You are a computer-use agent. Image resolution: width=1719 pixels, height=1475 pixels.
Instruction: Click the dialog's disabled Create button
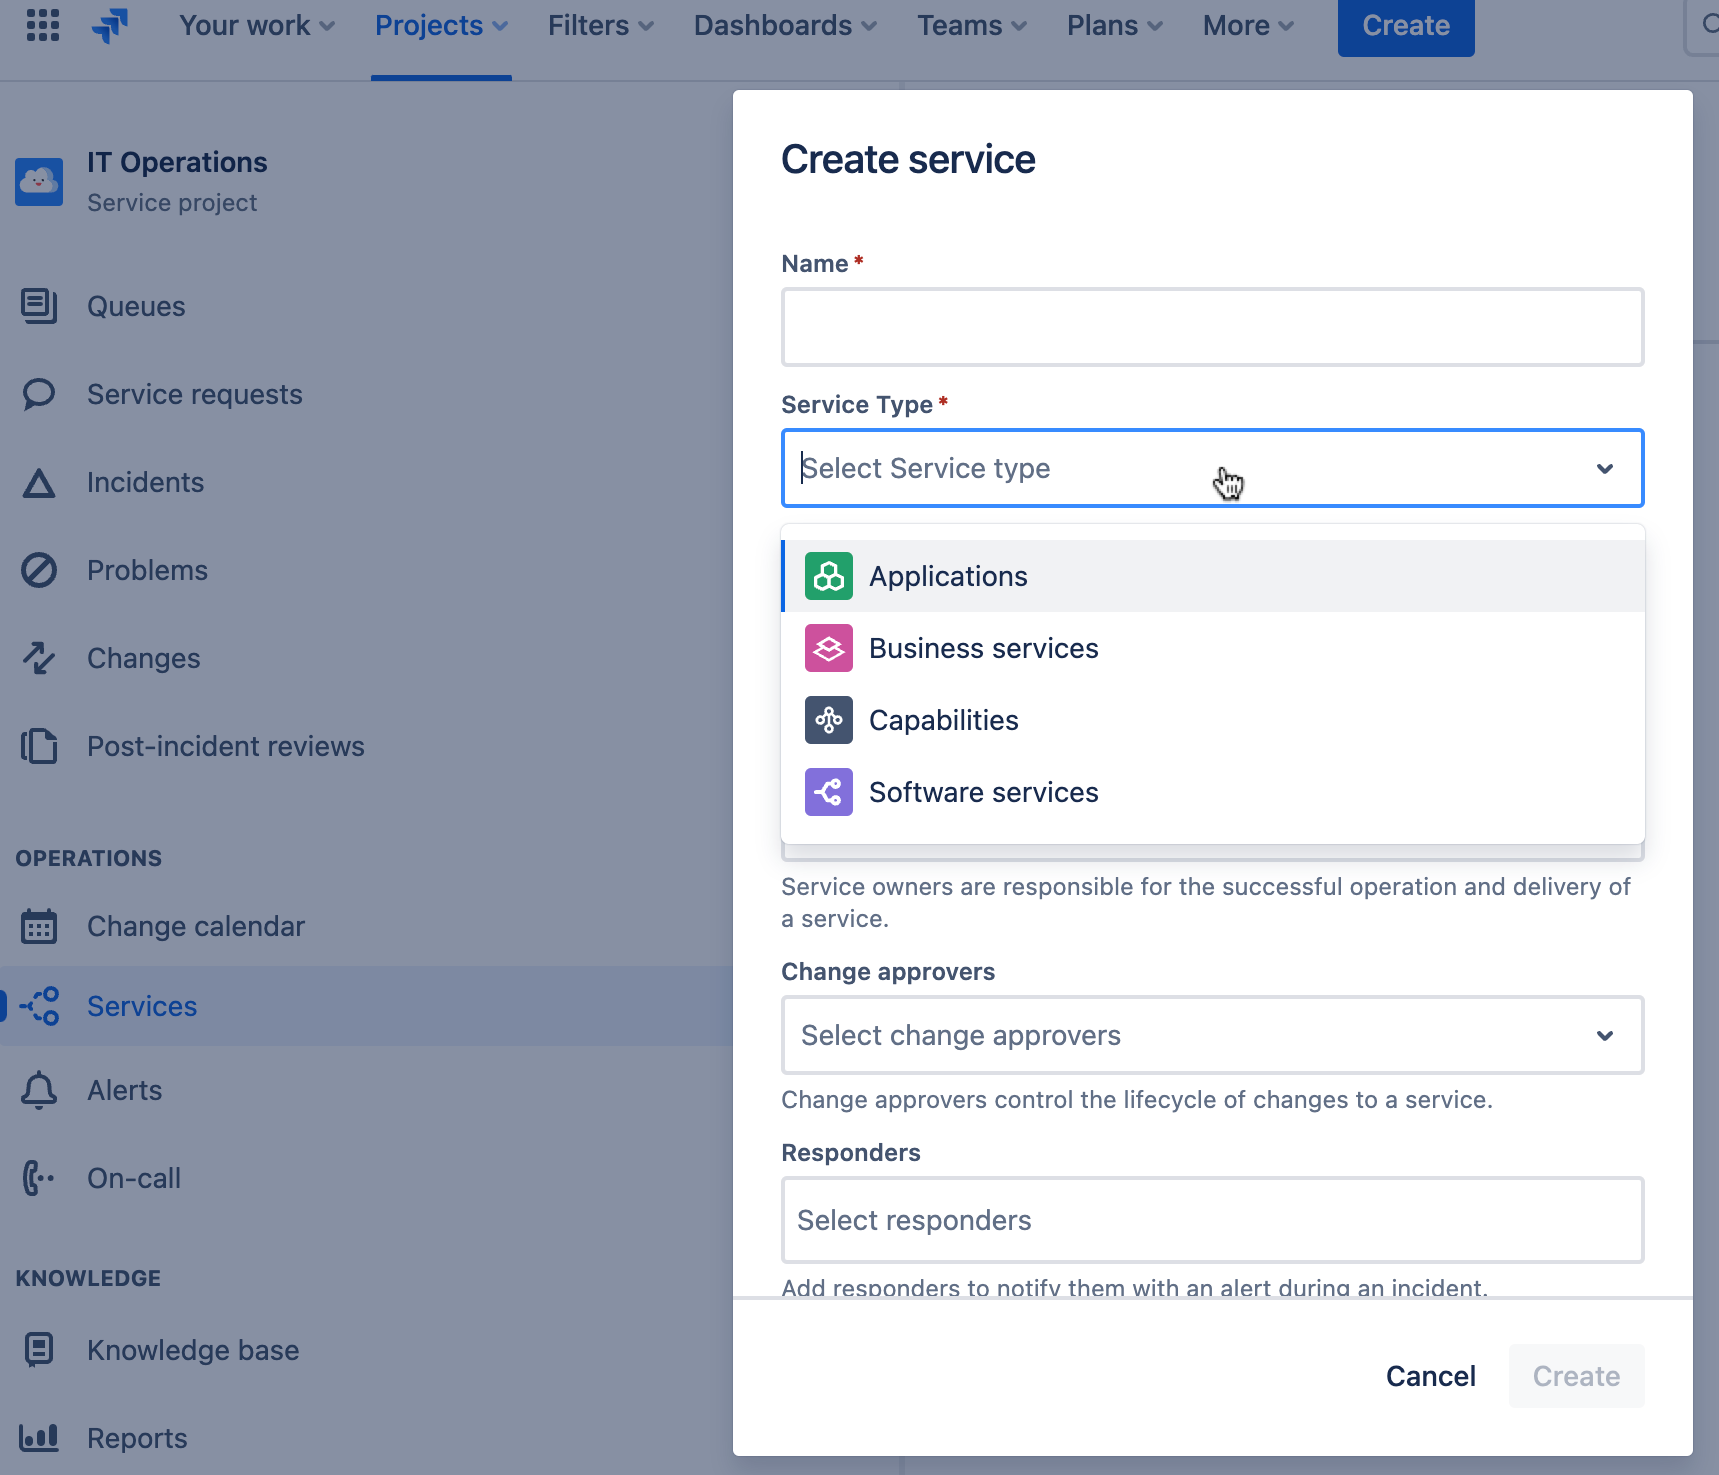(1576, 1376)
